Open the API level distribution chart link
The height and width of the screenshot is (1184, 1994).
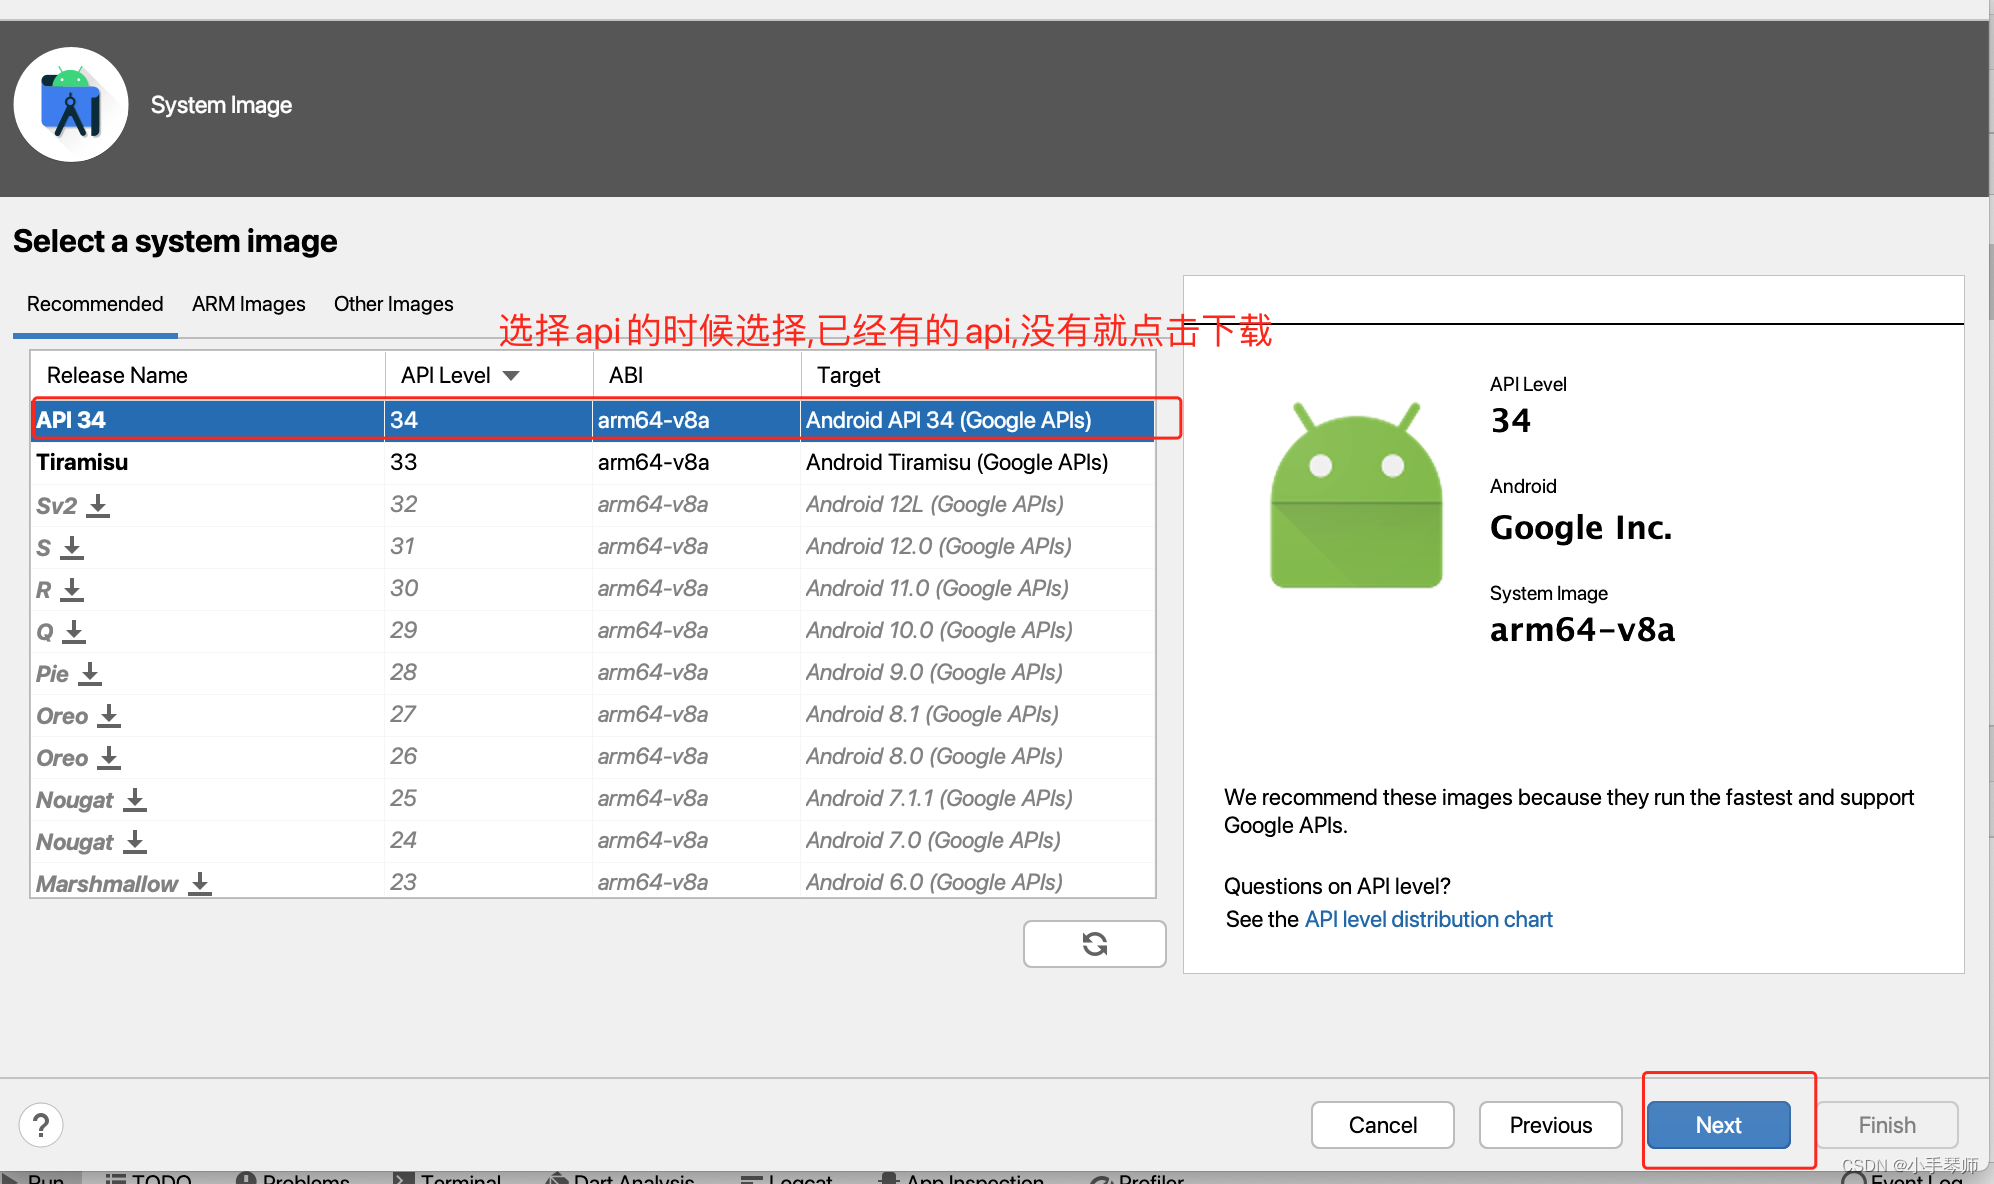tap(1428, 919)
